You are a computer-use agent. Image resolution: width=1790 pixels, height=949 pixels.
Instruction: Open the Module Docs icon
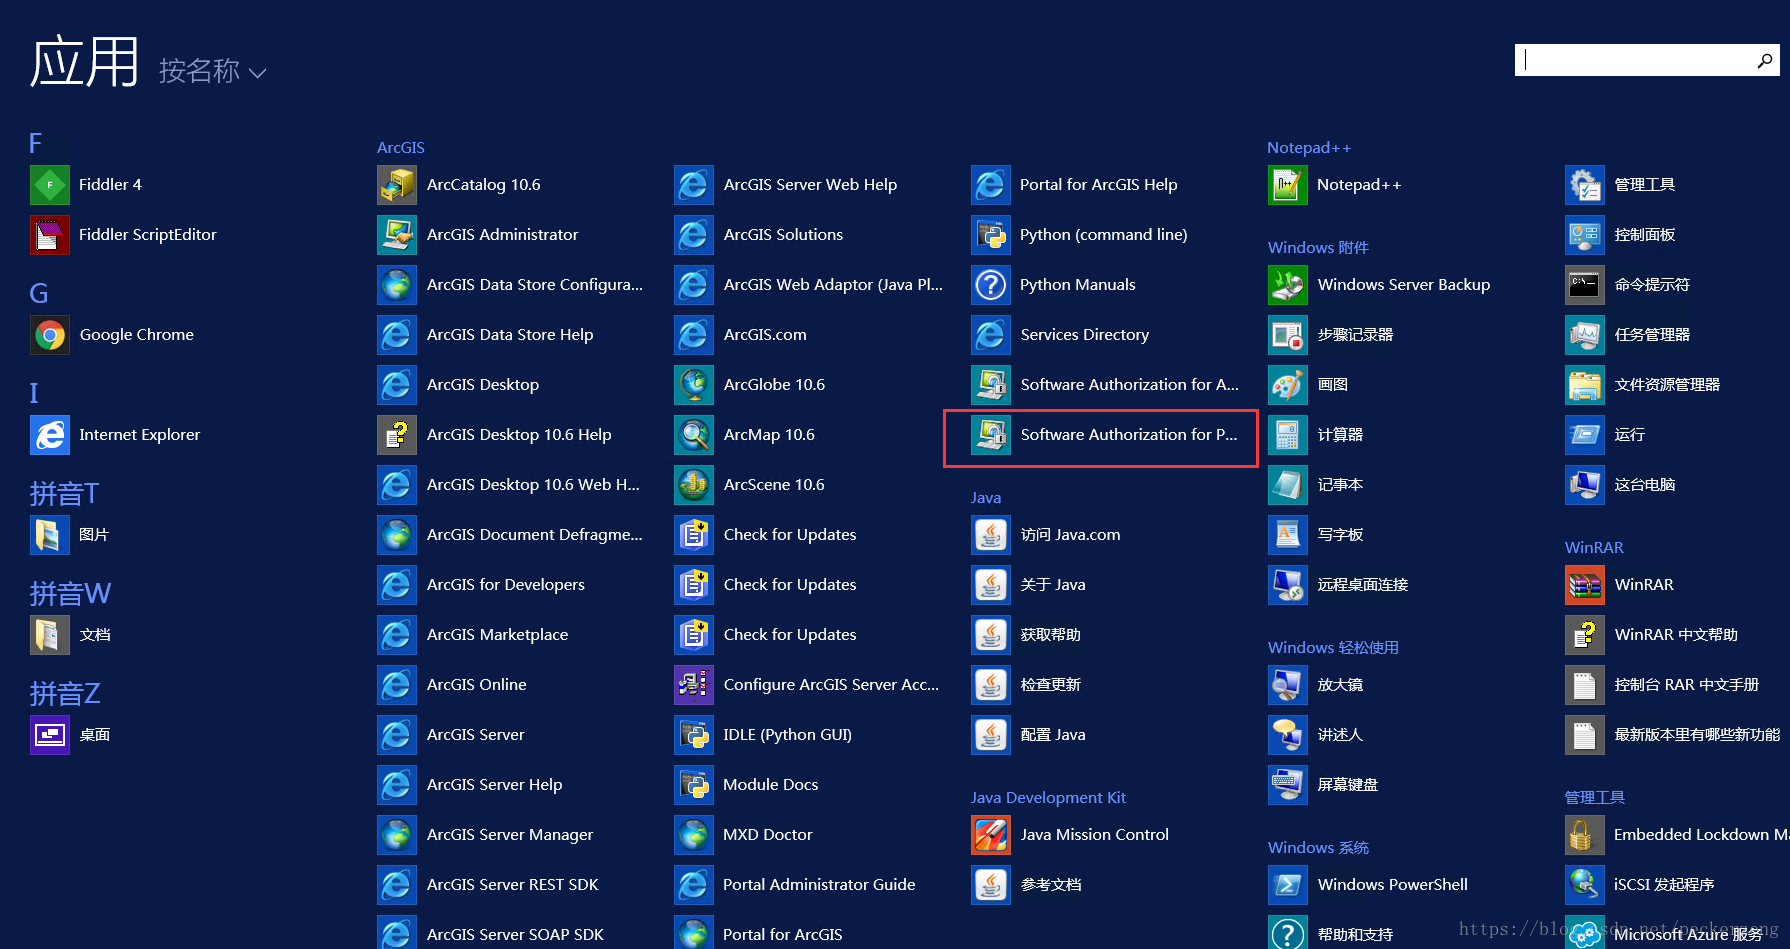694,785
